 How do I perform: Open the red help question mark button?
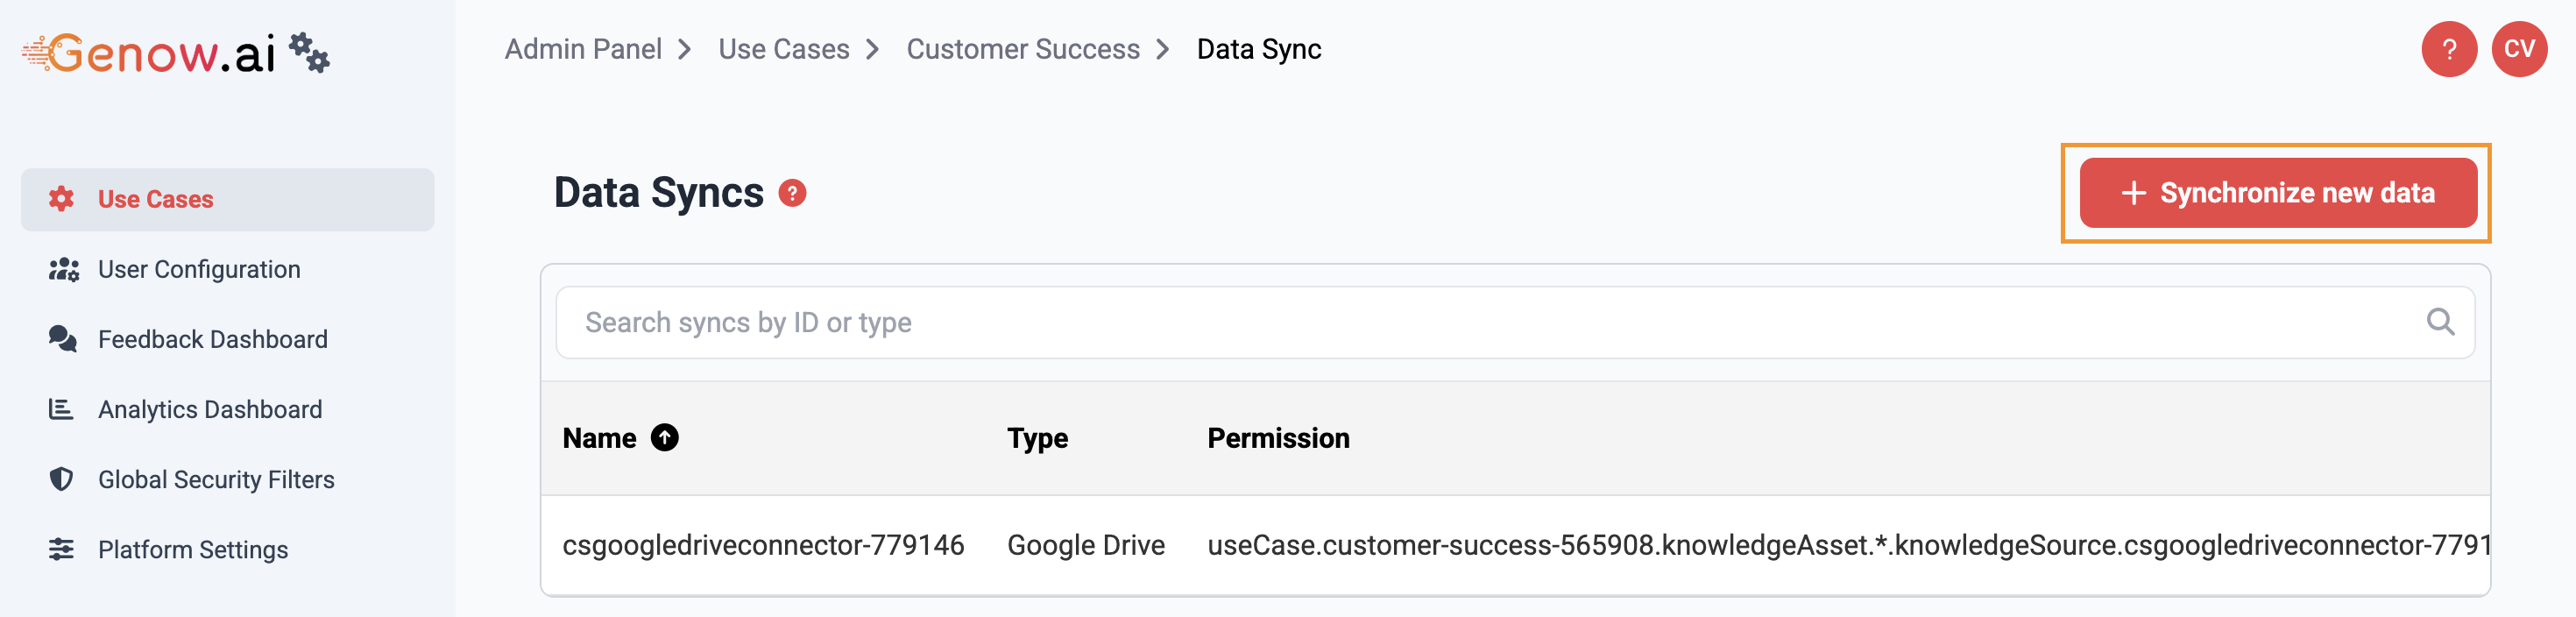tap(2448, 49)
